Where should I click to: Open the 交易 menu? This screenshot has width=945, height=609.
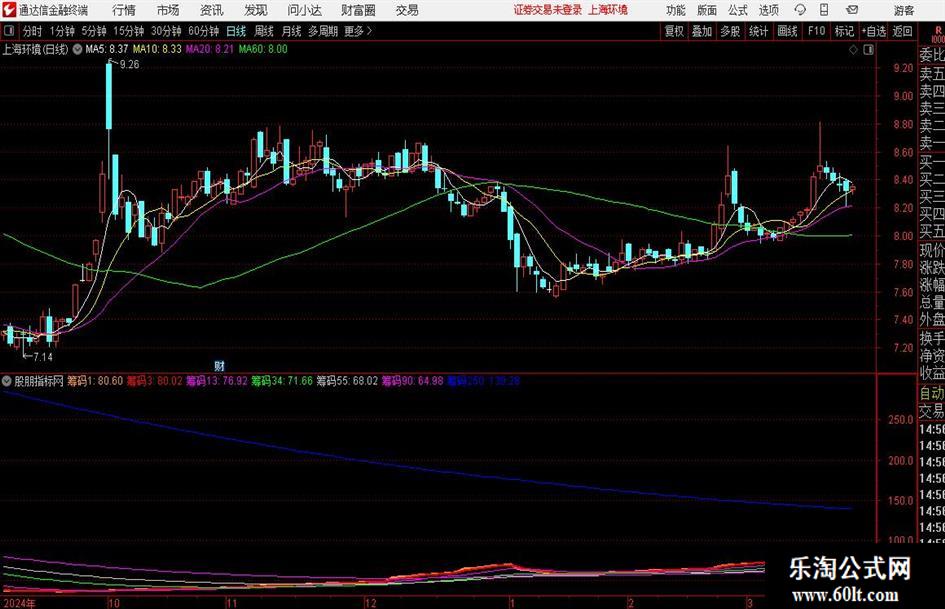point(407,10)
